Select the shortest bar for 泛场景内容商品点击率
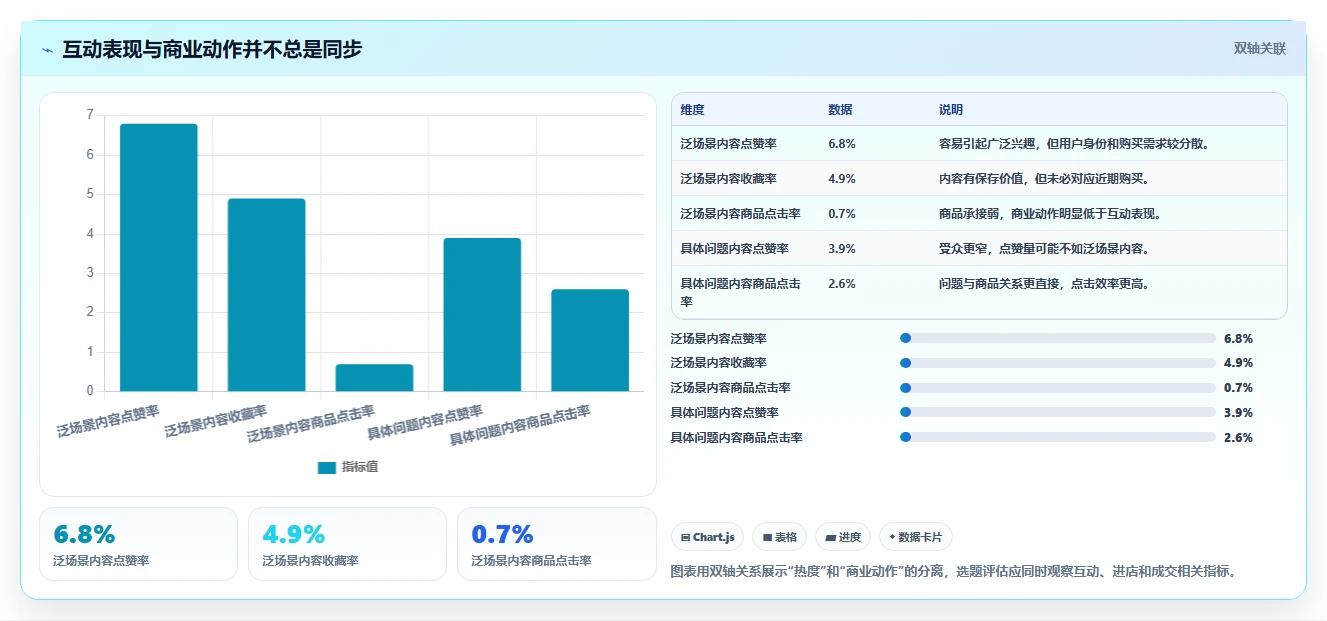 374,377
